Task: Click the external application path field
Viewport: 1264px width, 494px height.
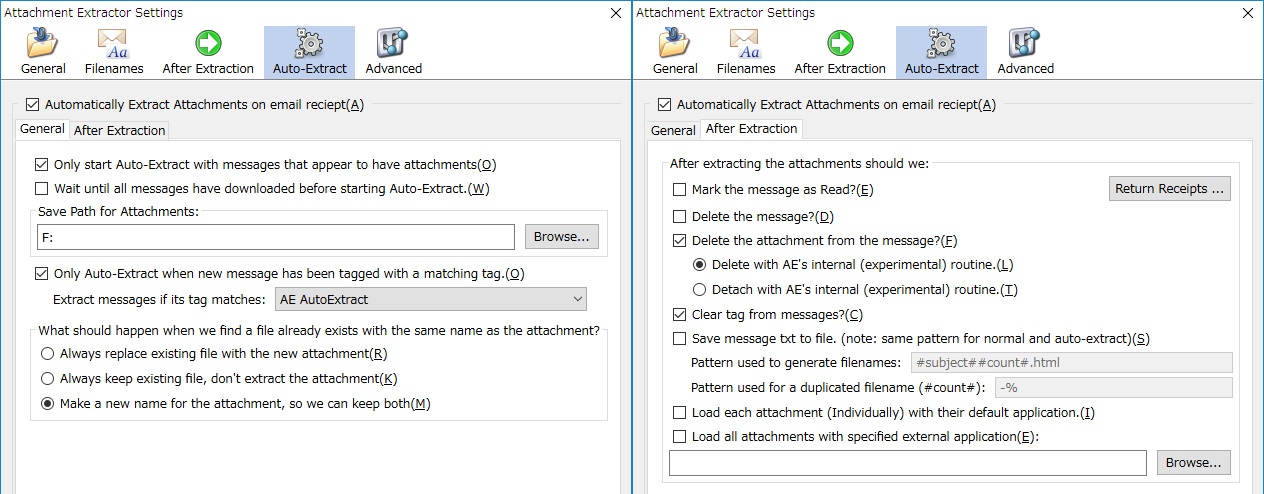Action: pyautogui.click(x=907, y=462)
